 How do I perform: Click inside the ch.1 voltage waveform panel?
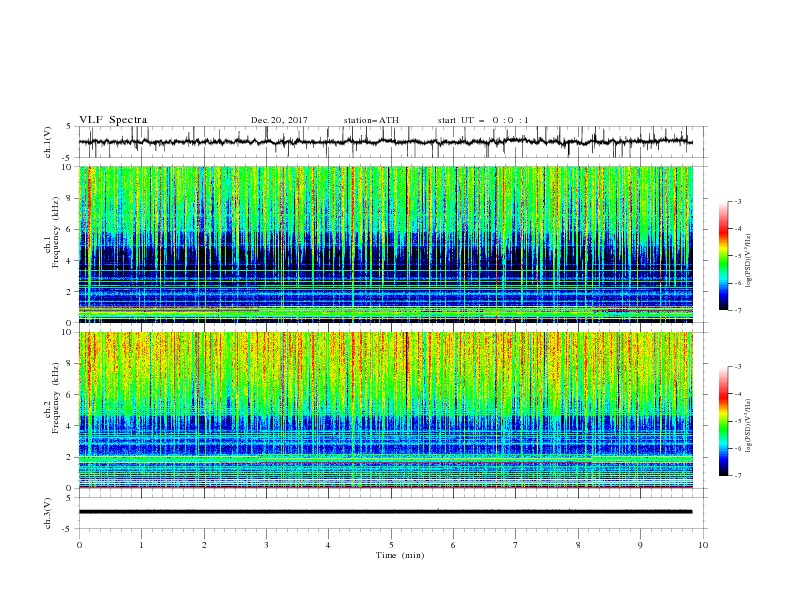tap(392, 142)
